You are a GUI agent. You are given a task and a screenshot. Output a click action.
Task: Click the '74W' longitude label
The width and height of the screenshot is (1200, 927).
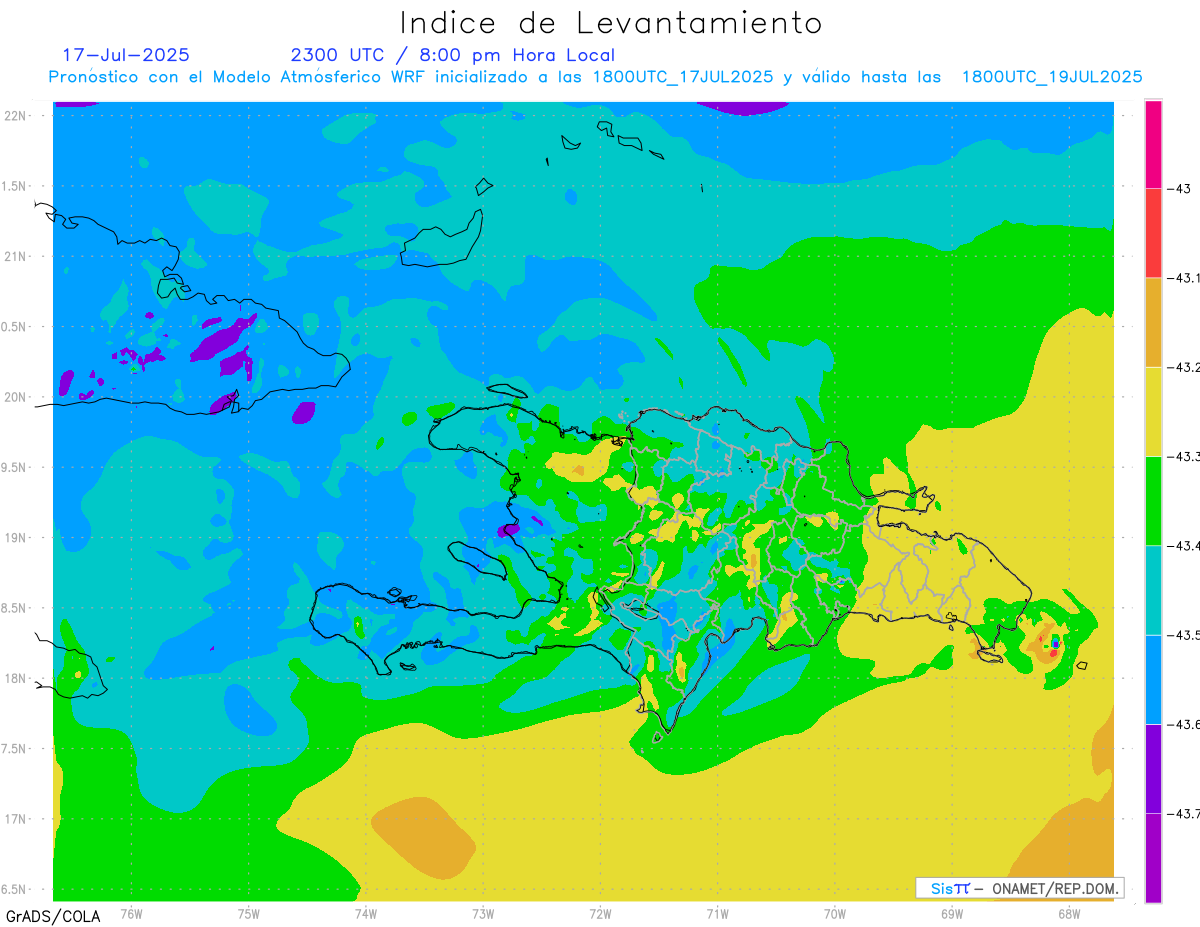[x=365, y=914]
